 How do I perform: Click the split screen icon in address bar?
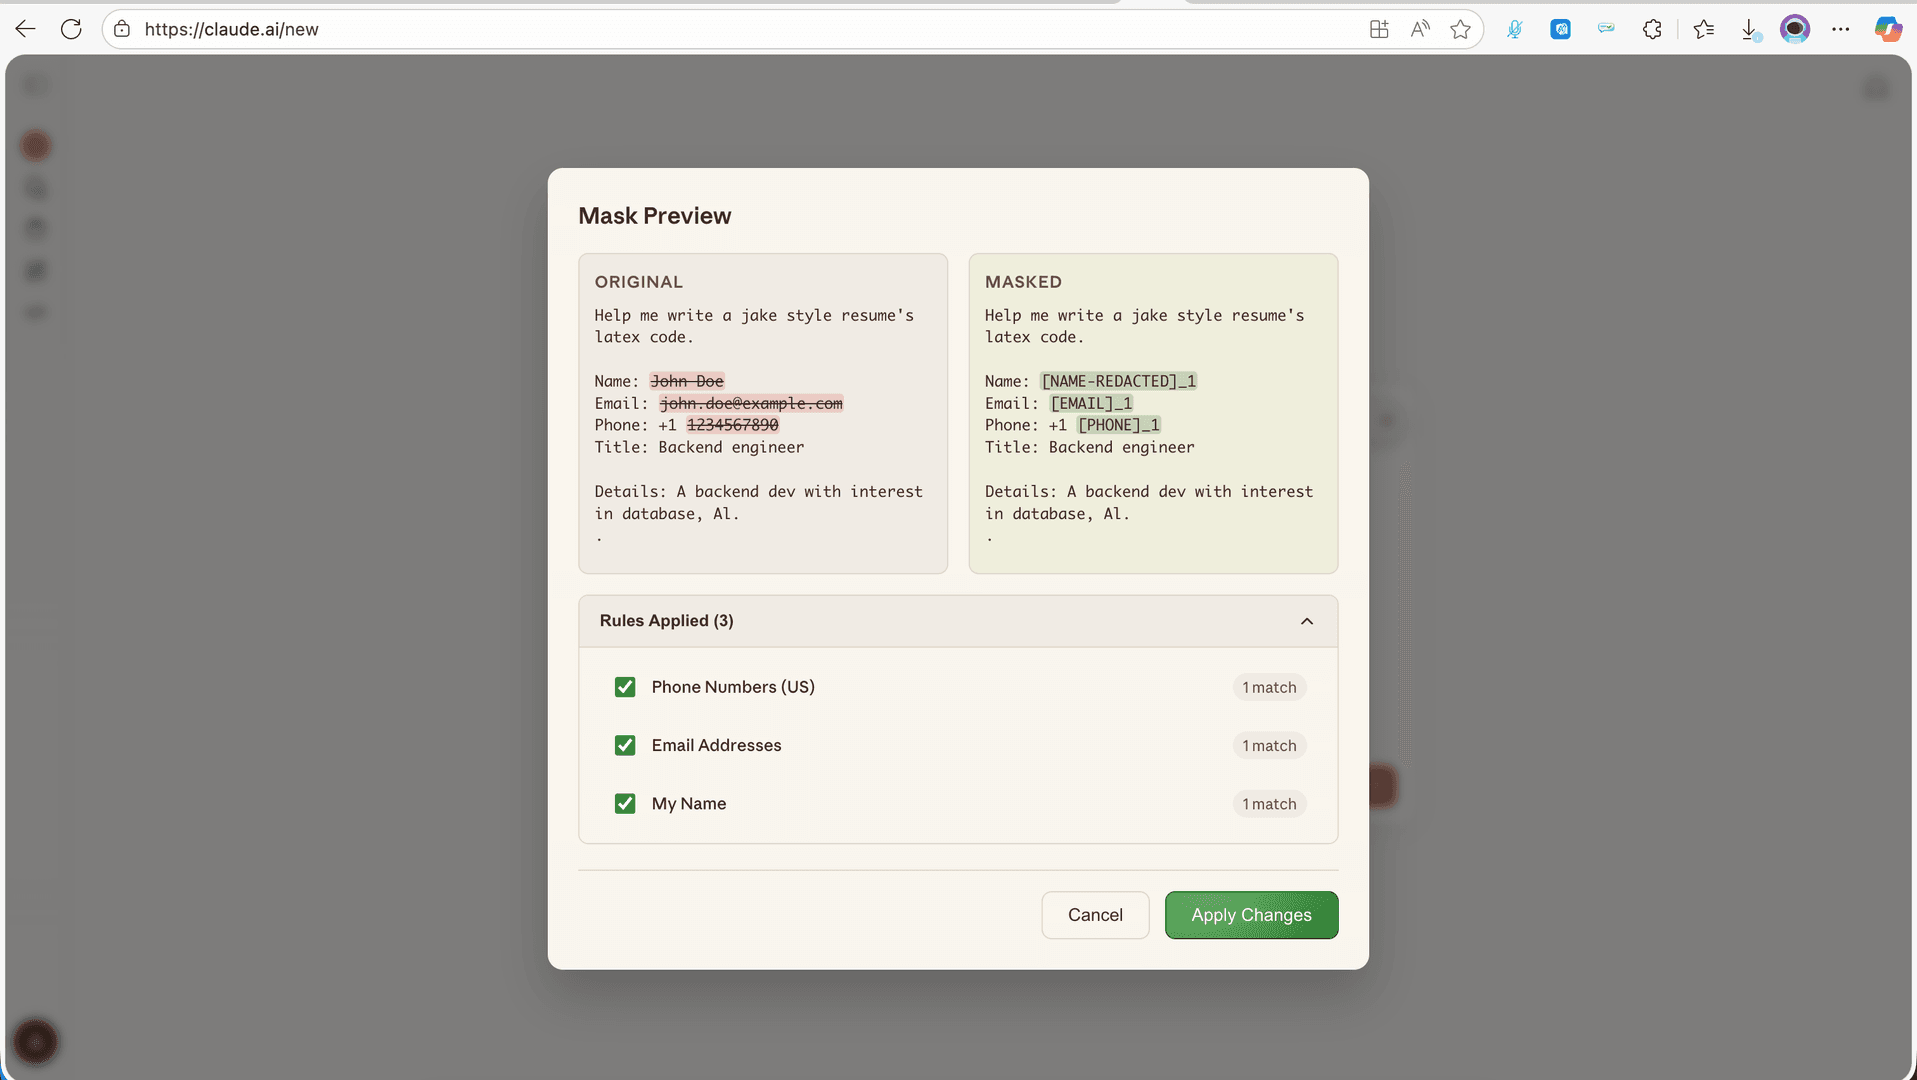tap(1379, 29)
